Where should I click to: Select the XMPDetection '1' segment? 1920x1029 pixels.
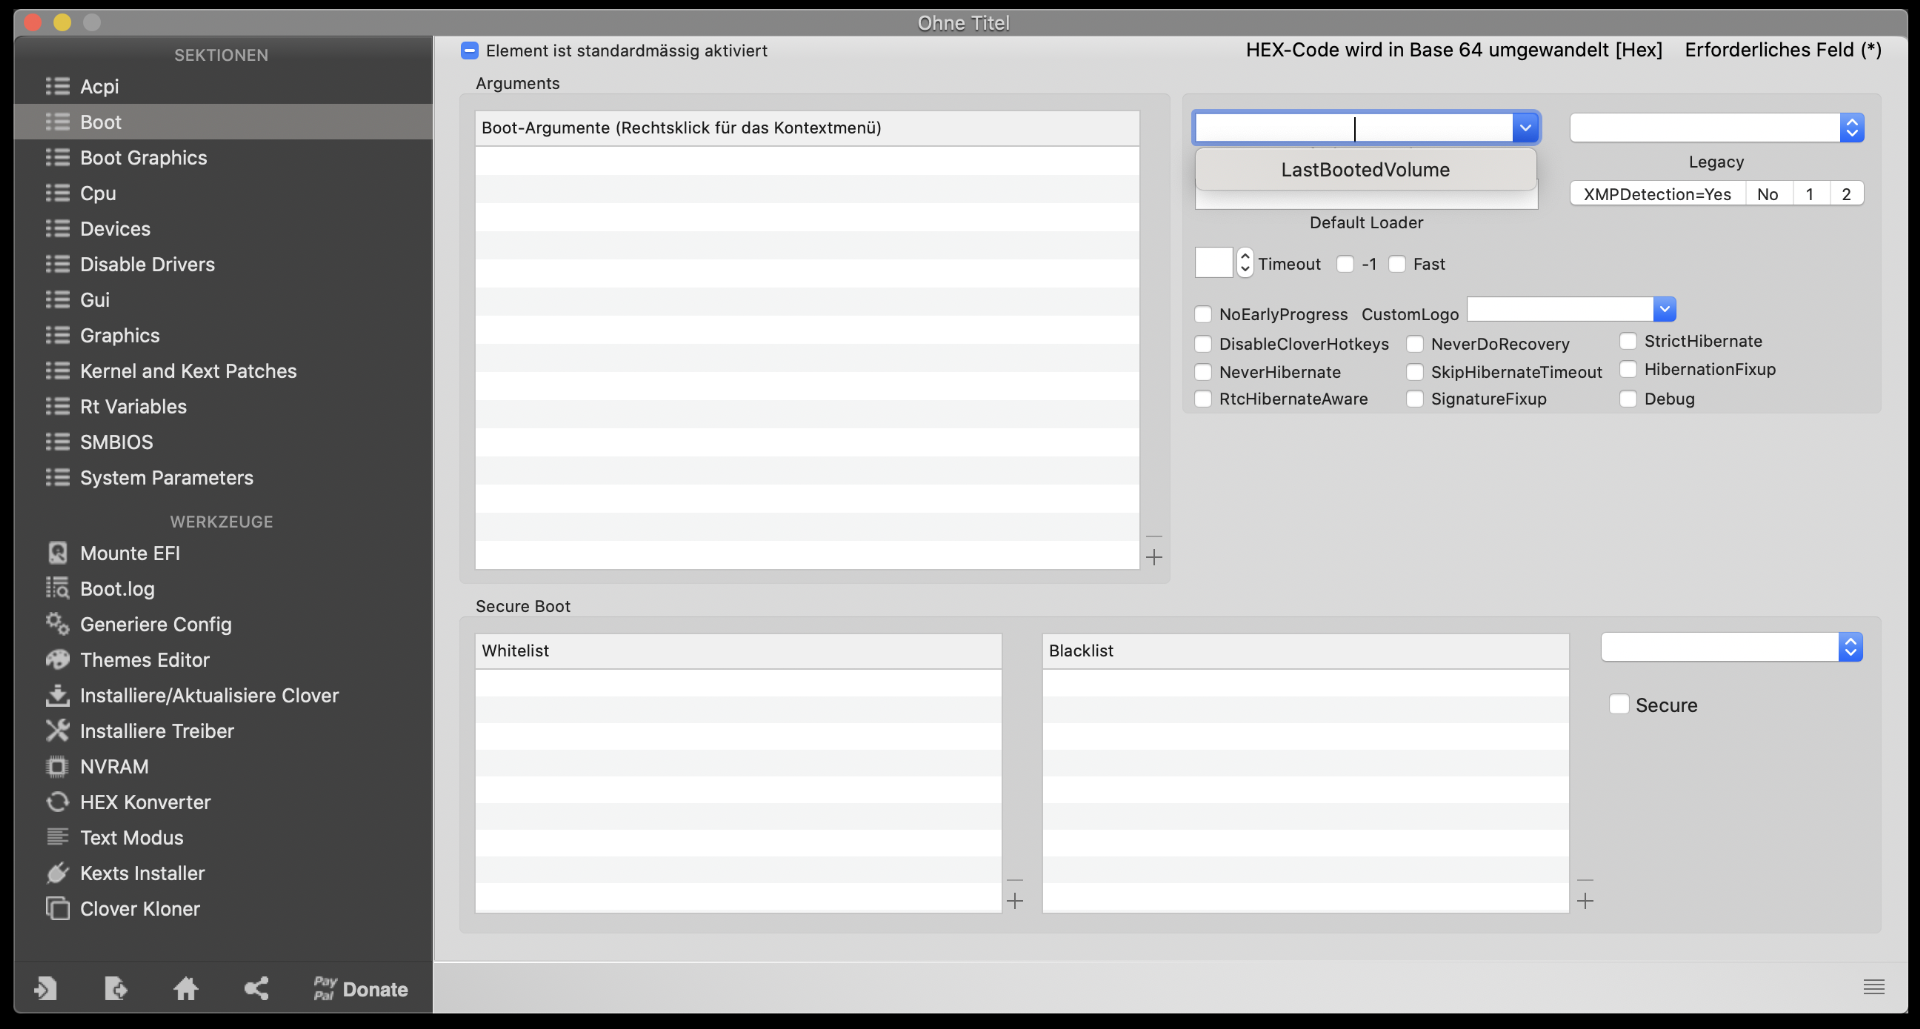click(x=1811, y=194)
